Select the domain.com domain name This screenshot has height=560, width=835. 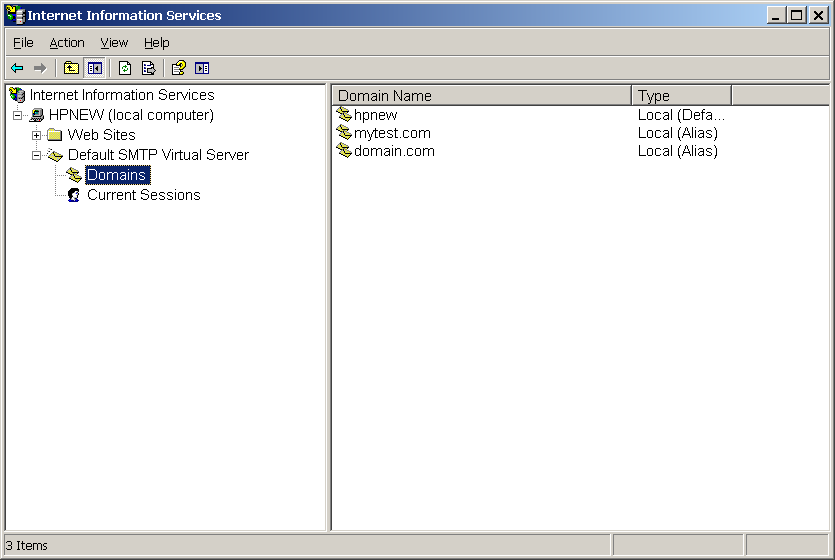click(x=394, y=151)
